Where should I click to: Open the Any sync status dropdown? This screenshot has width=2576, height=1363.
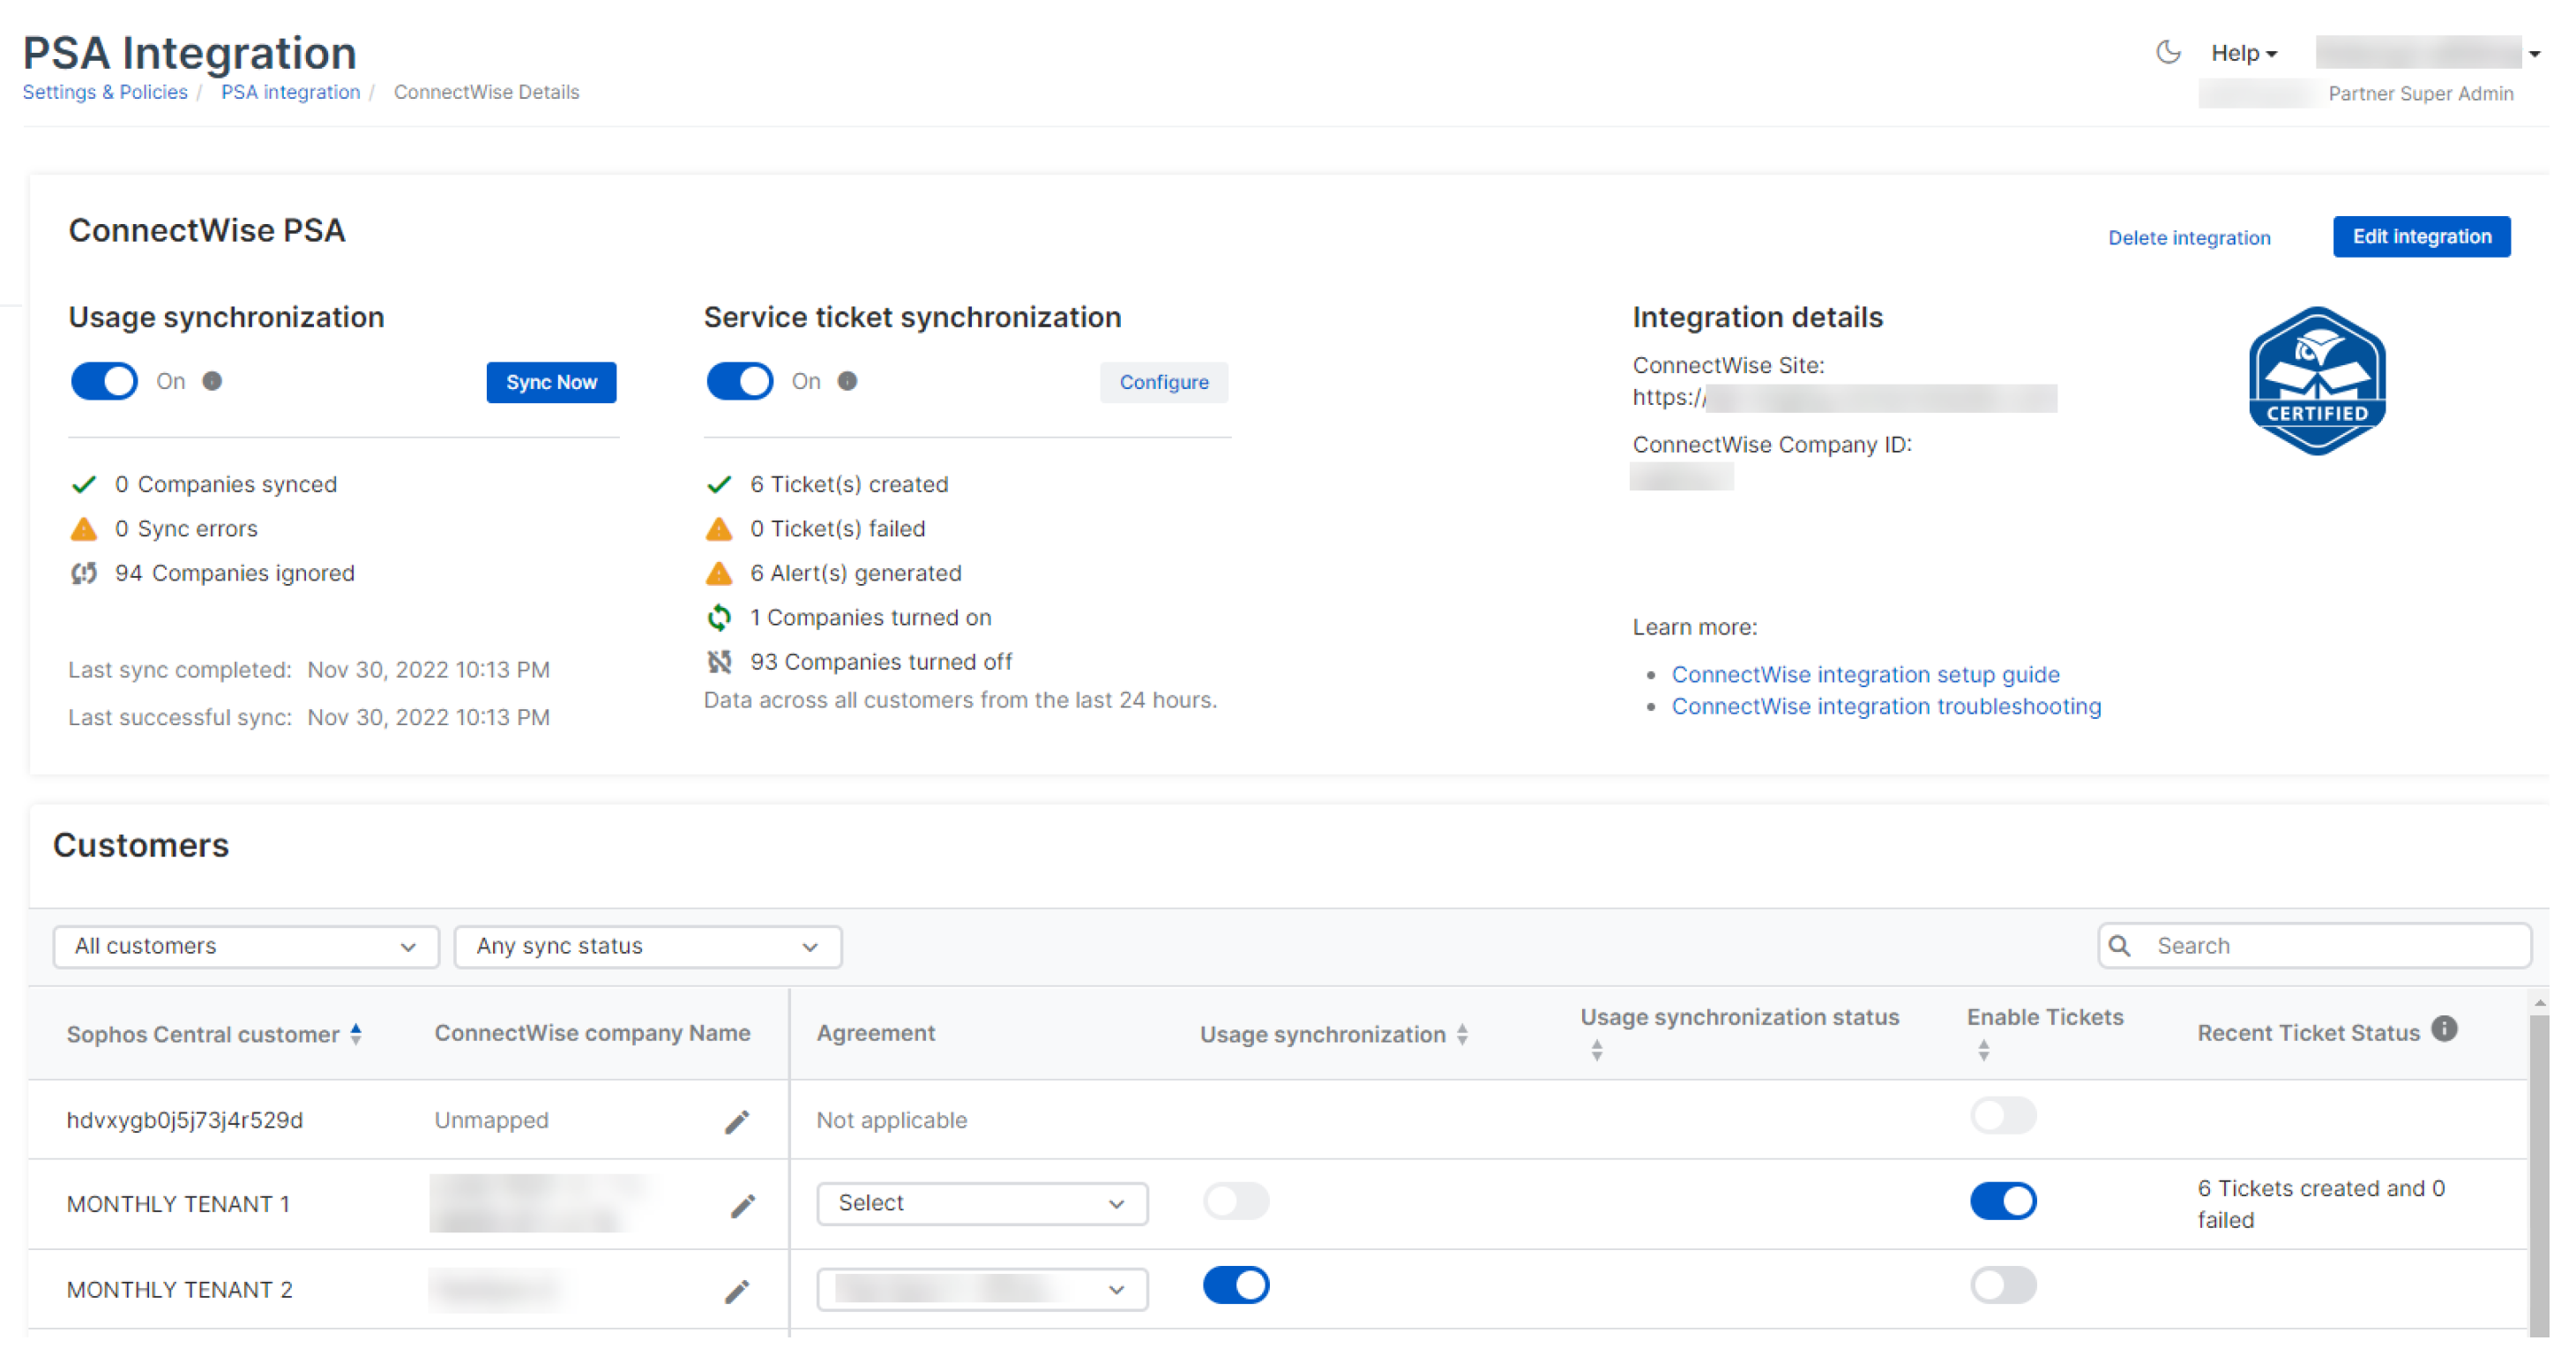coord(647,946)
